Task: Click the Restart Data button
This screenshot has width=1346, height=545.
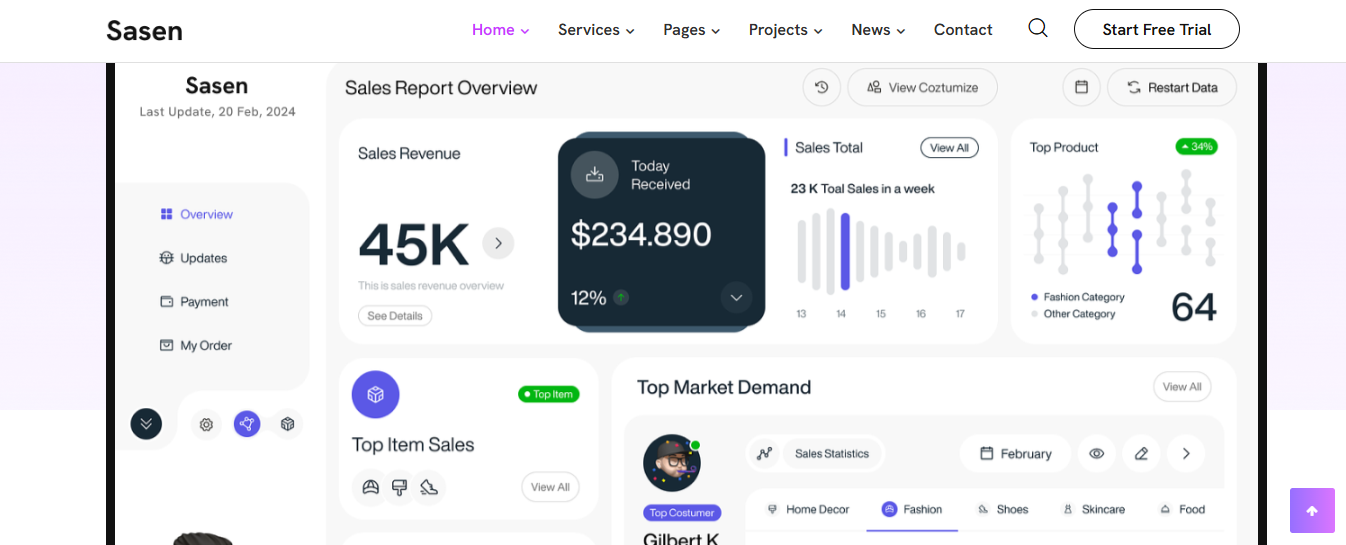Action: coord(1172,87)
